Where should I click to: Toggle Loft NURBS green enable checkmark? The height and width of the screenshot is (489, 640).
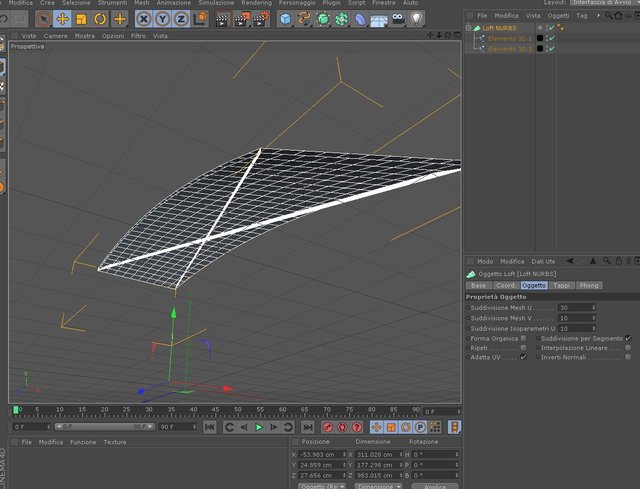(552, 28)
